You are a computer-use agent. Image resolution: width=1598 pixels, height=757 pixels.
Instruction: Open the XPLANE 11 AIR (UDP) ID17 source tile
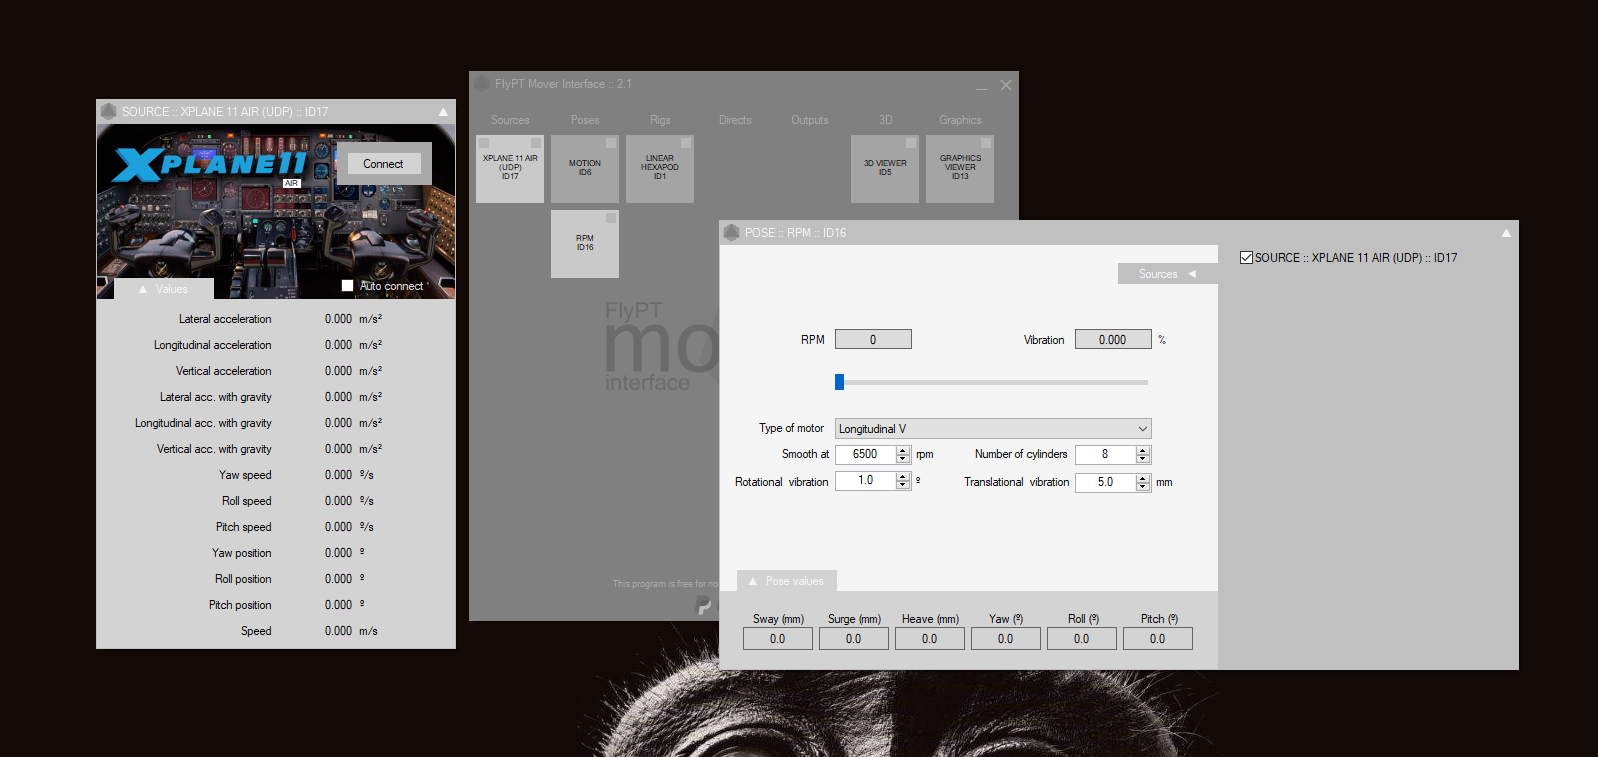pos(510,169)
